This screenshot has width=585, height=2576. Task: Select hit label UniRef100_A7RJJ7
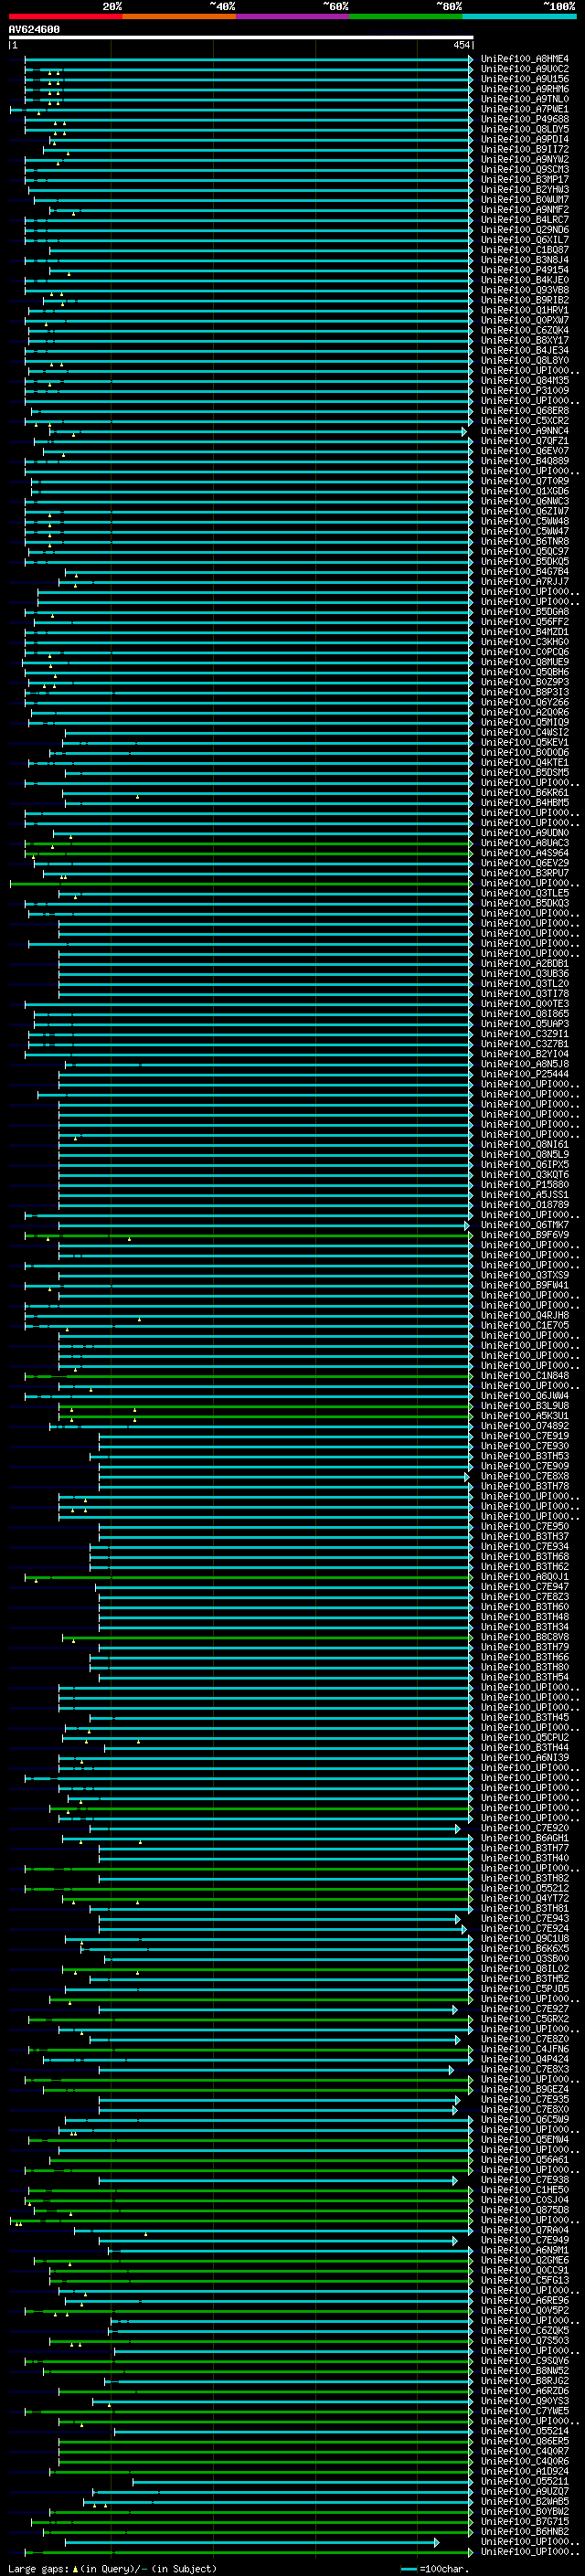[x=525, y=581]
